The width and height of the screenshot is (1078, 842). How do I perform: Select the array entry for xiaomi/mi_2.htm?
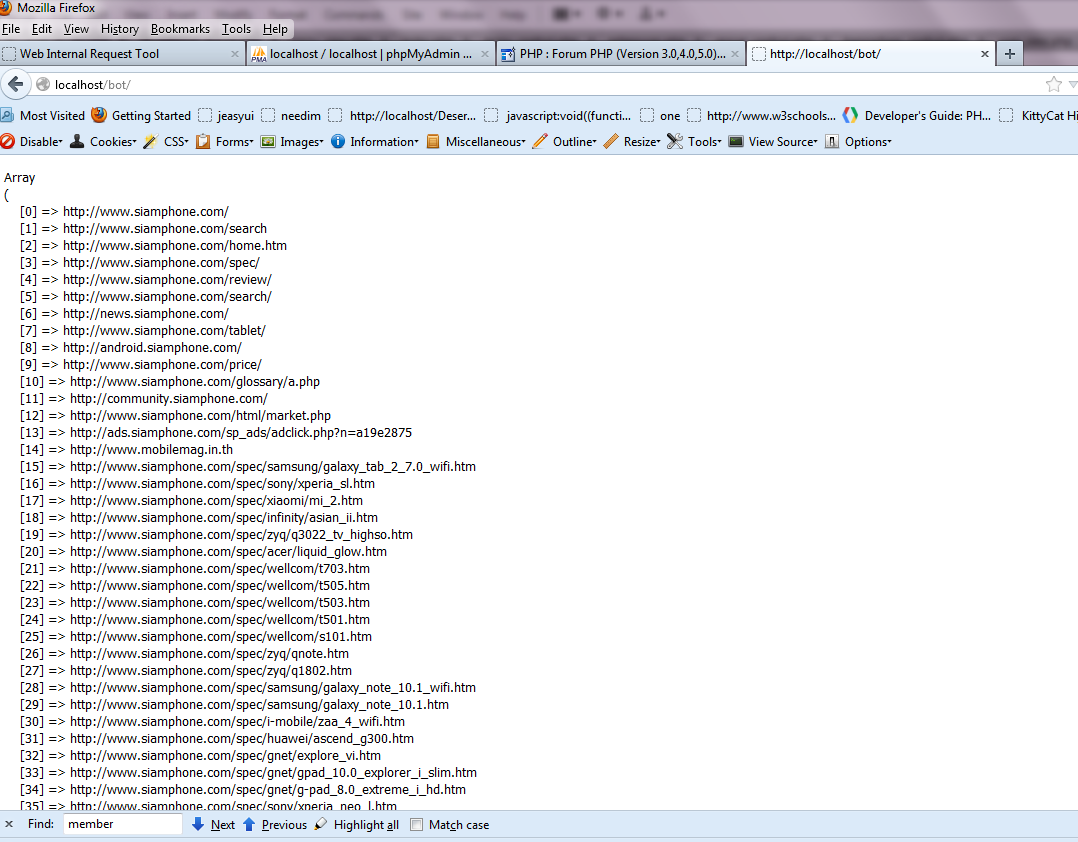pyautogui.click(x=192, y=500)
